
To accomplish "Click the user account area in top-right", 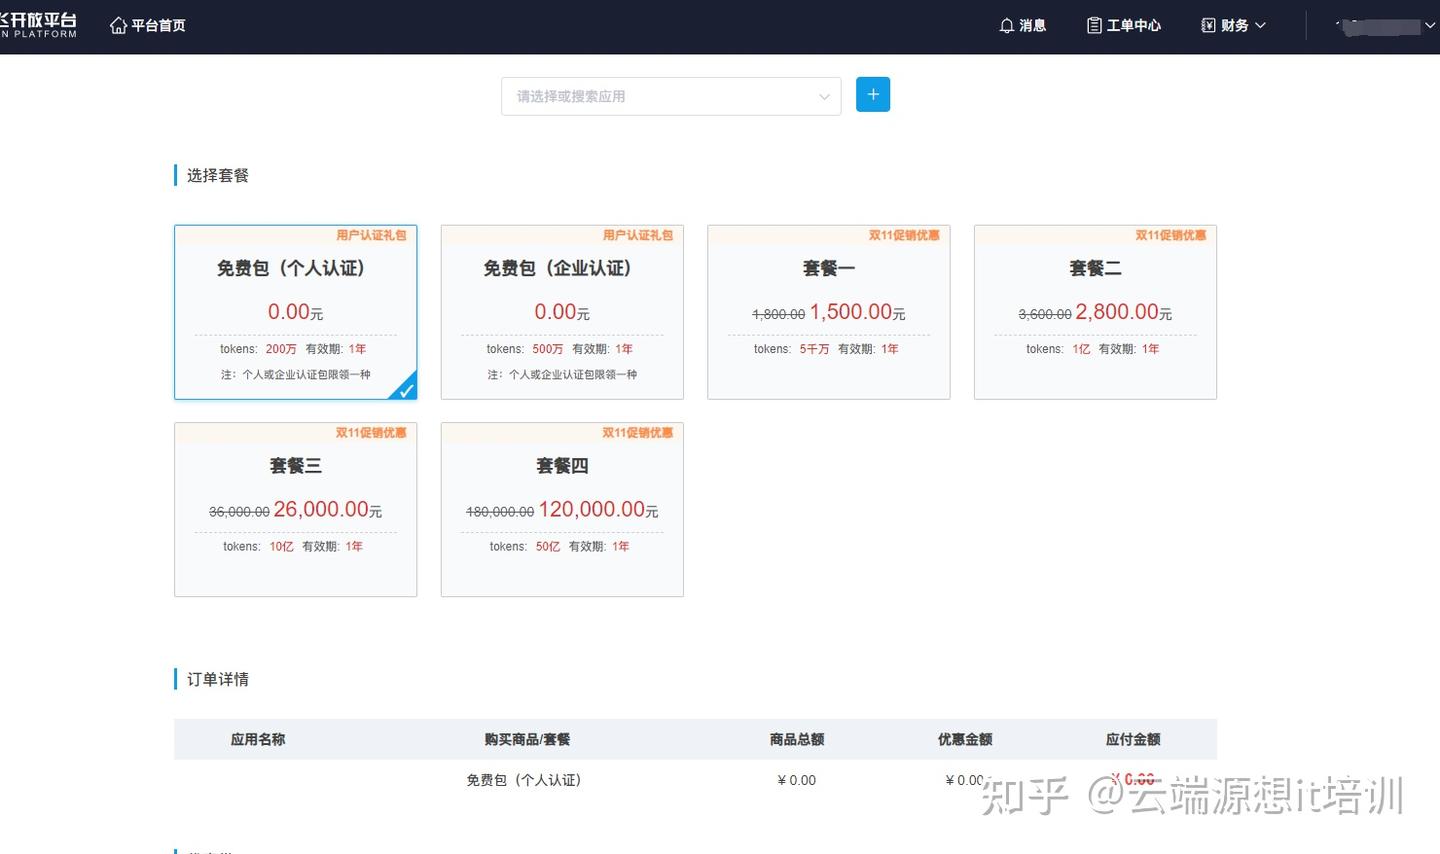I will 1380,26.
